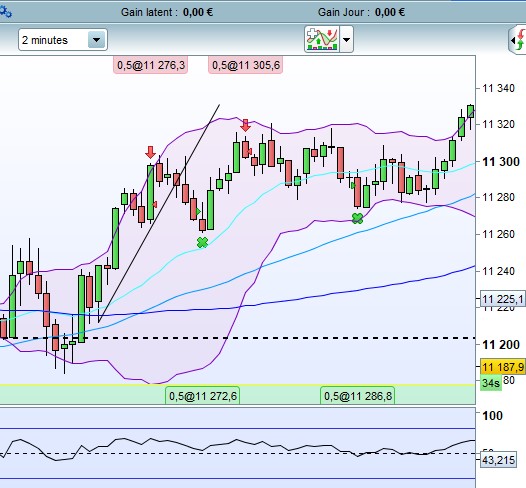Click the 11 225,1 price label on axis

pyautogui.click(x=502, y=299)
